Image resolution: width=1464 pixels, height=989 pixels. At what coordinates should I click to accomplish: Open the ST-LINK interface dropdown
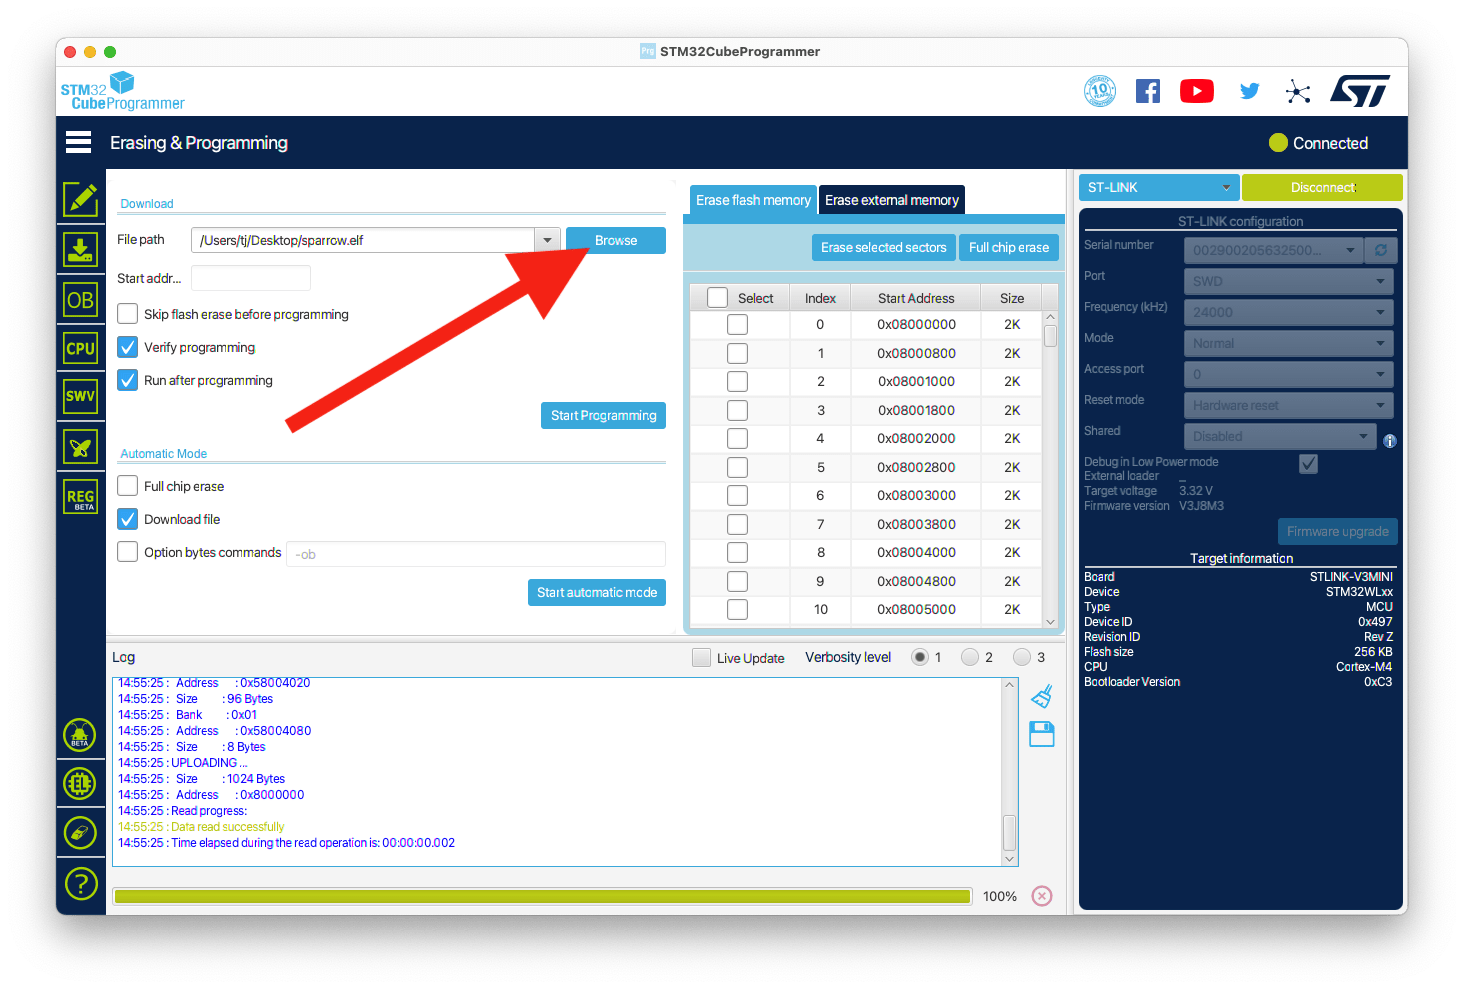(1159, 187)
